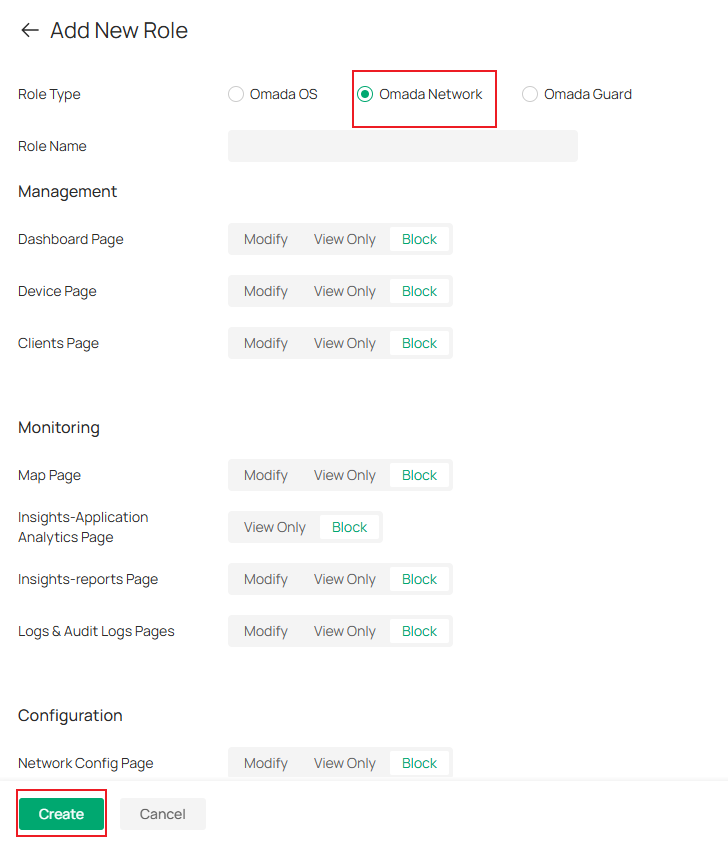This screenshot has height=845, width=728.
Task: Set Clients Page permission to Modify
Action: click(x=266, y=343)
